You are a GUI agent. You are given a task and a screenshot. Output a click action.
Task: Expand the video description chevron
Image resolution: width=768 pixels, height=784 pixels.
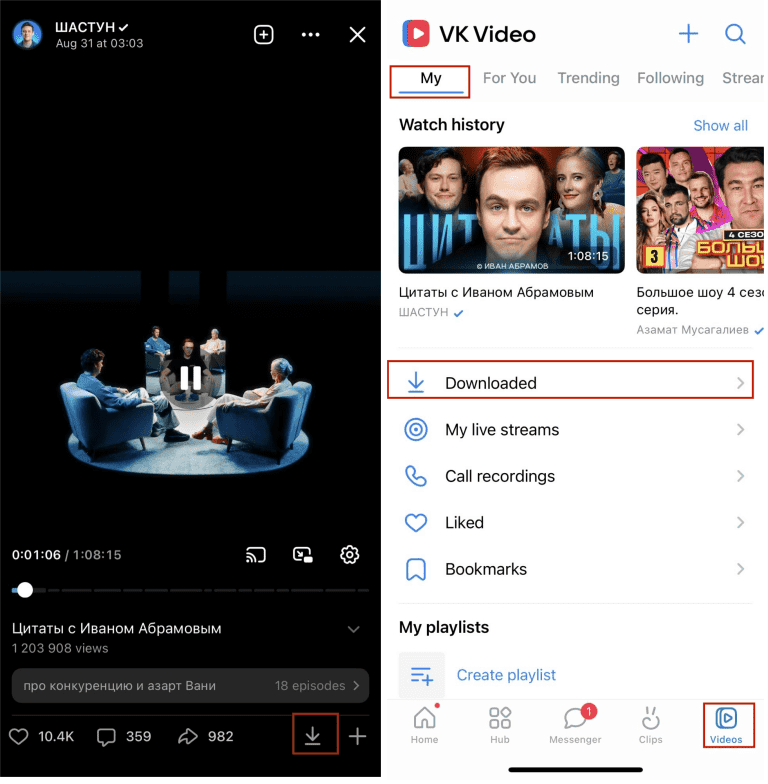tap(353, 629)
